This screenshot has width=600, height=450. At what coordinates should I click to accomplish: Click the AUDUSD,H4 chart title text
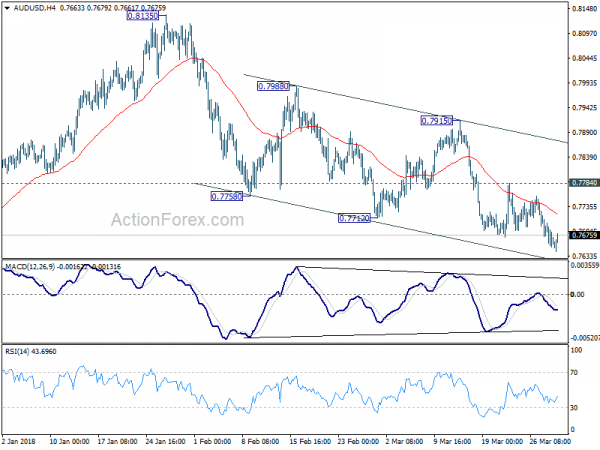(34, 8)
